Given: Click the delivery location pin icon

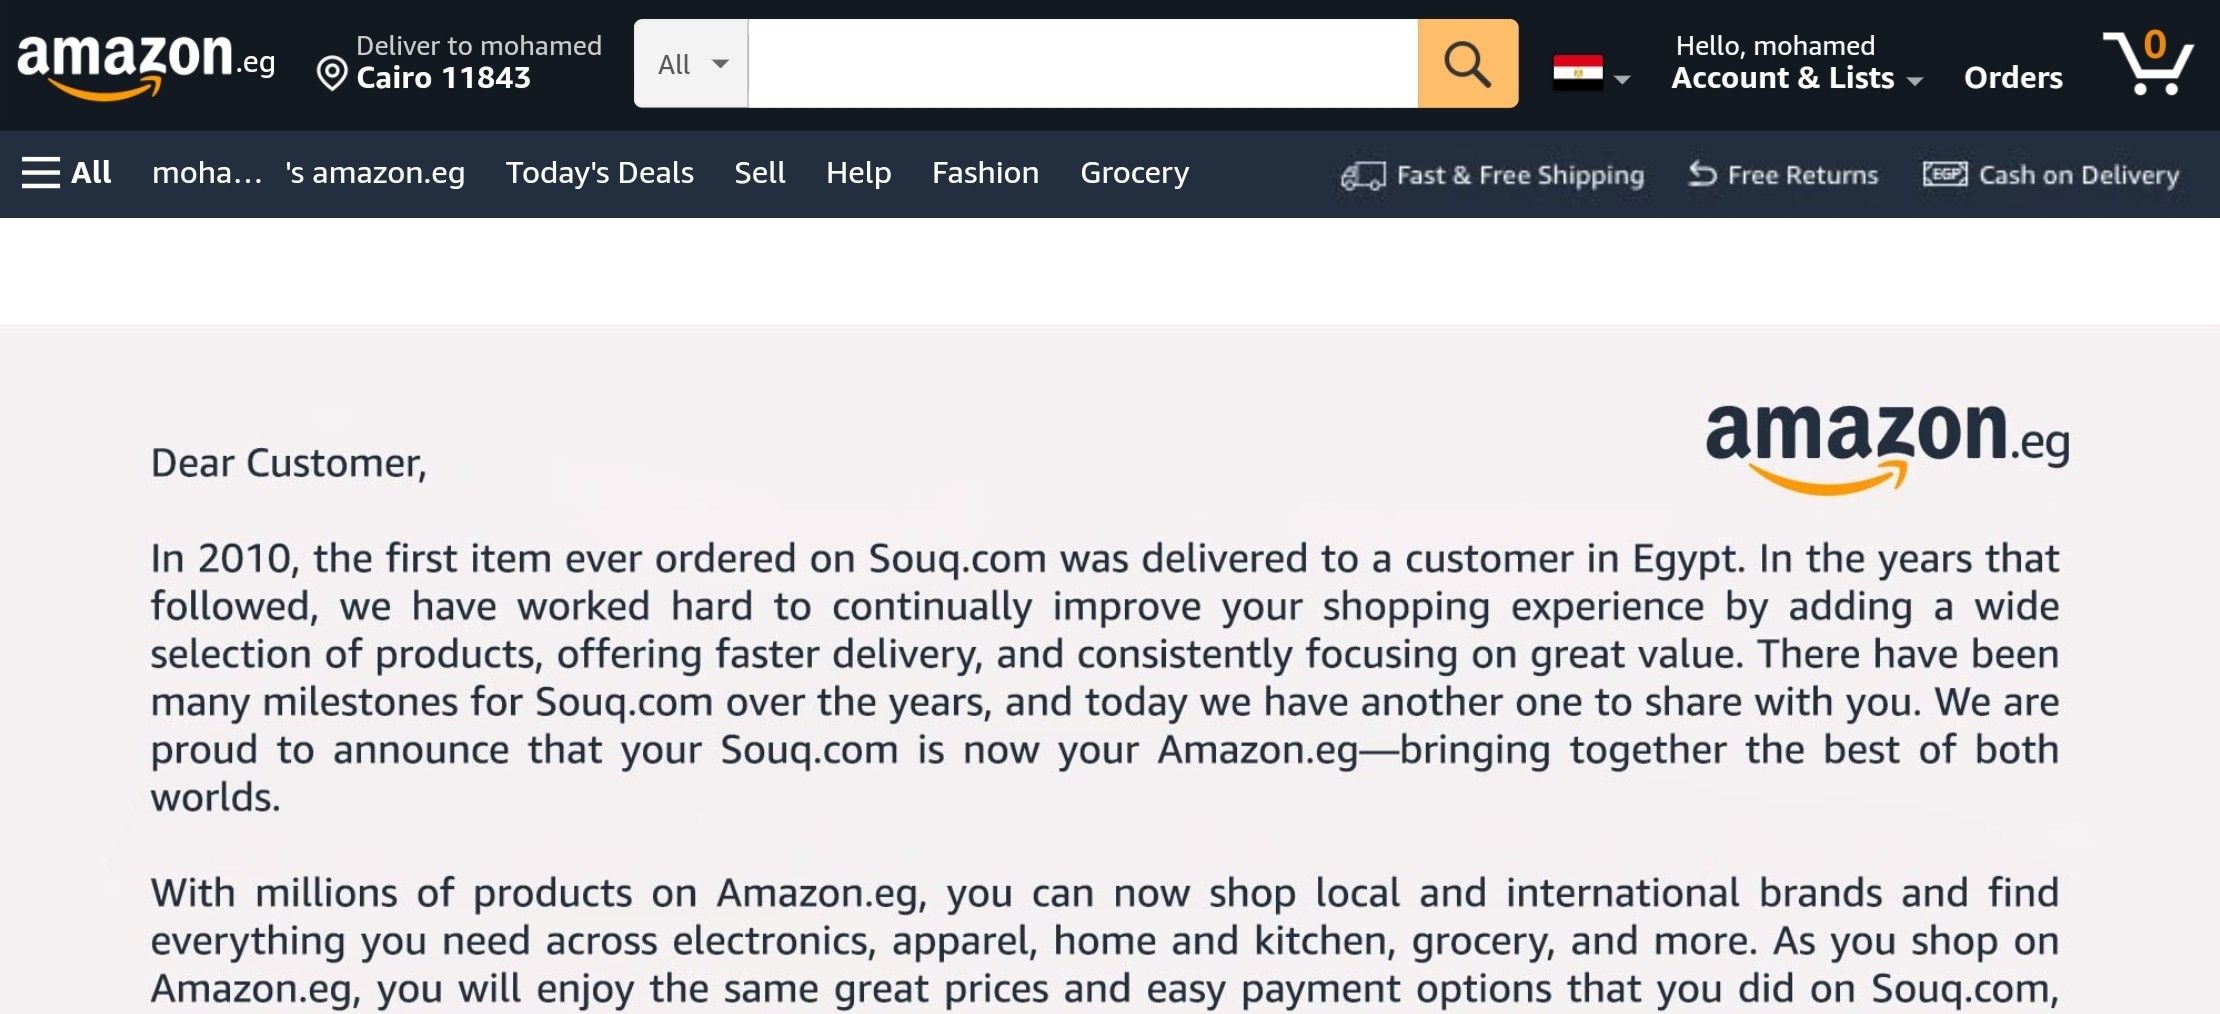Looking at the screenshot, I should coord(332,74).
